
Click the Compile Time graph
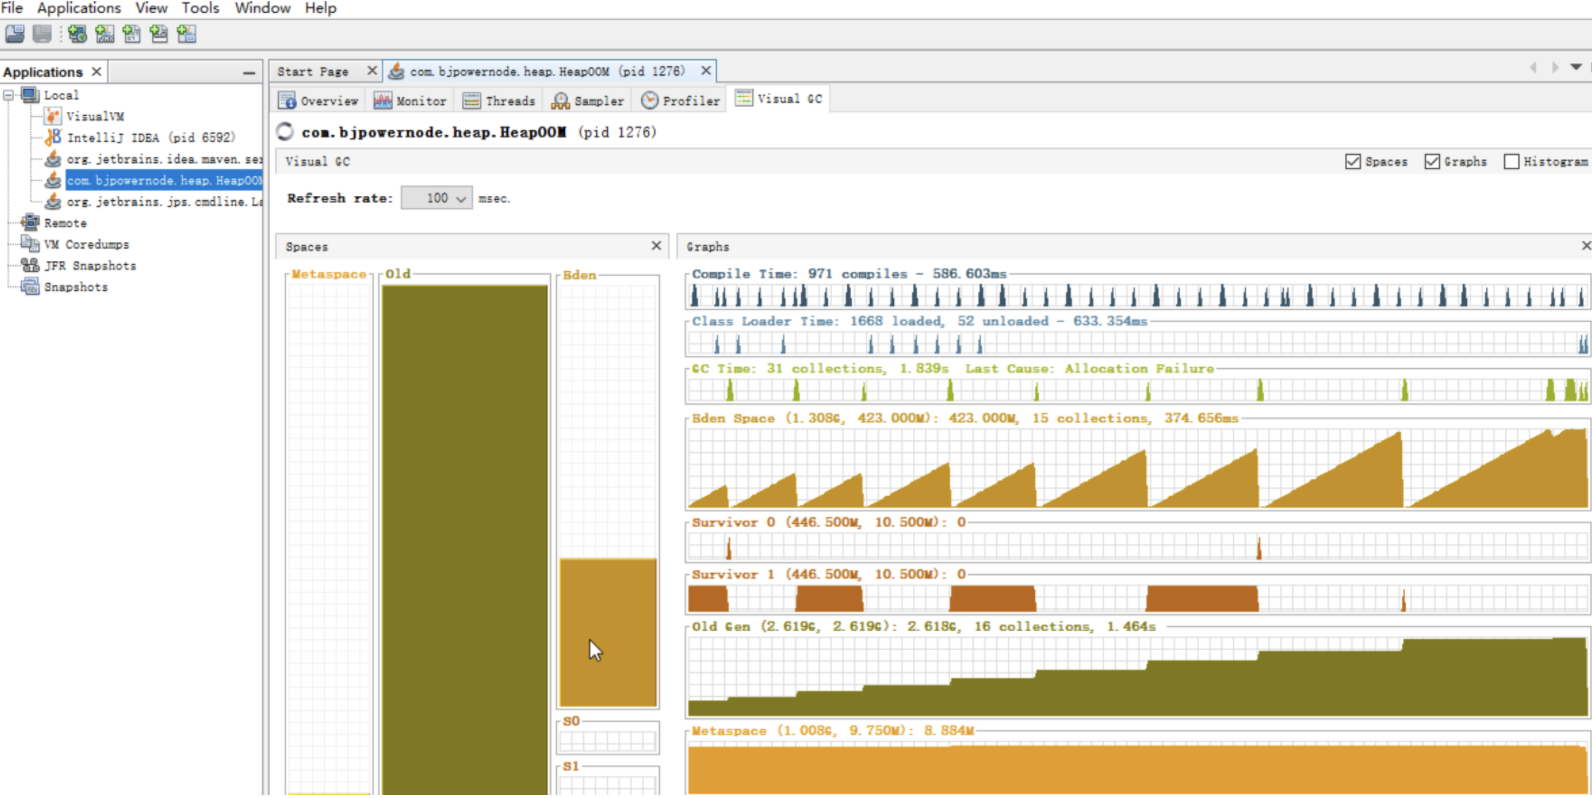point(1138,295)
